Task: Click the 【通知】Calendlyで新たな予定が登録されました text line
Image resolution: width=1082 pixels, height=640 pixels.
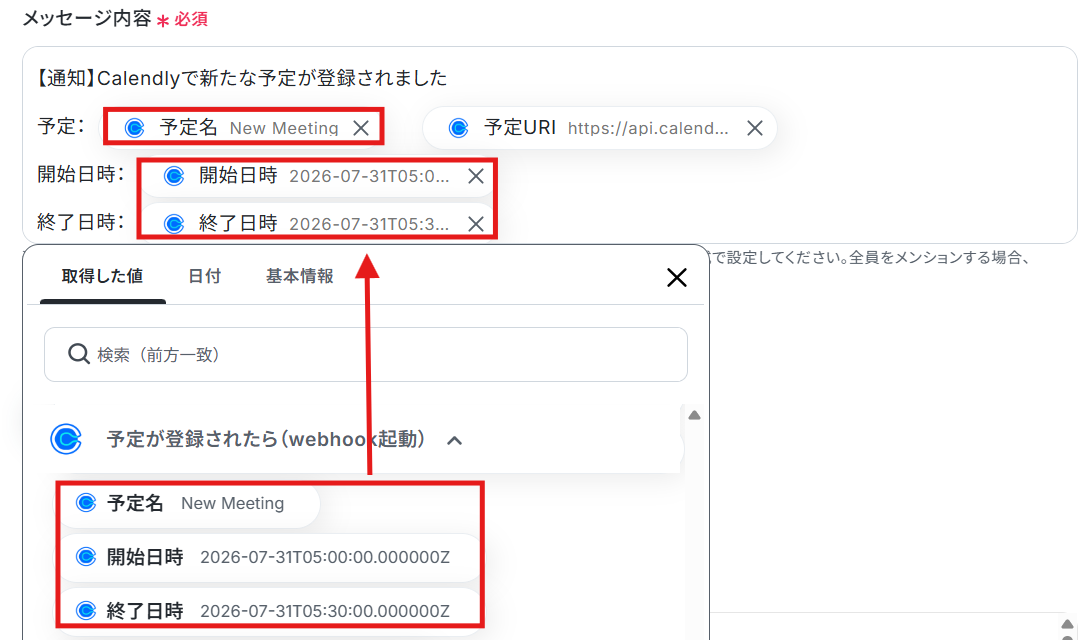Action: pyautogui.click(x=242, y=78)
